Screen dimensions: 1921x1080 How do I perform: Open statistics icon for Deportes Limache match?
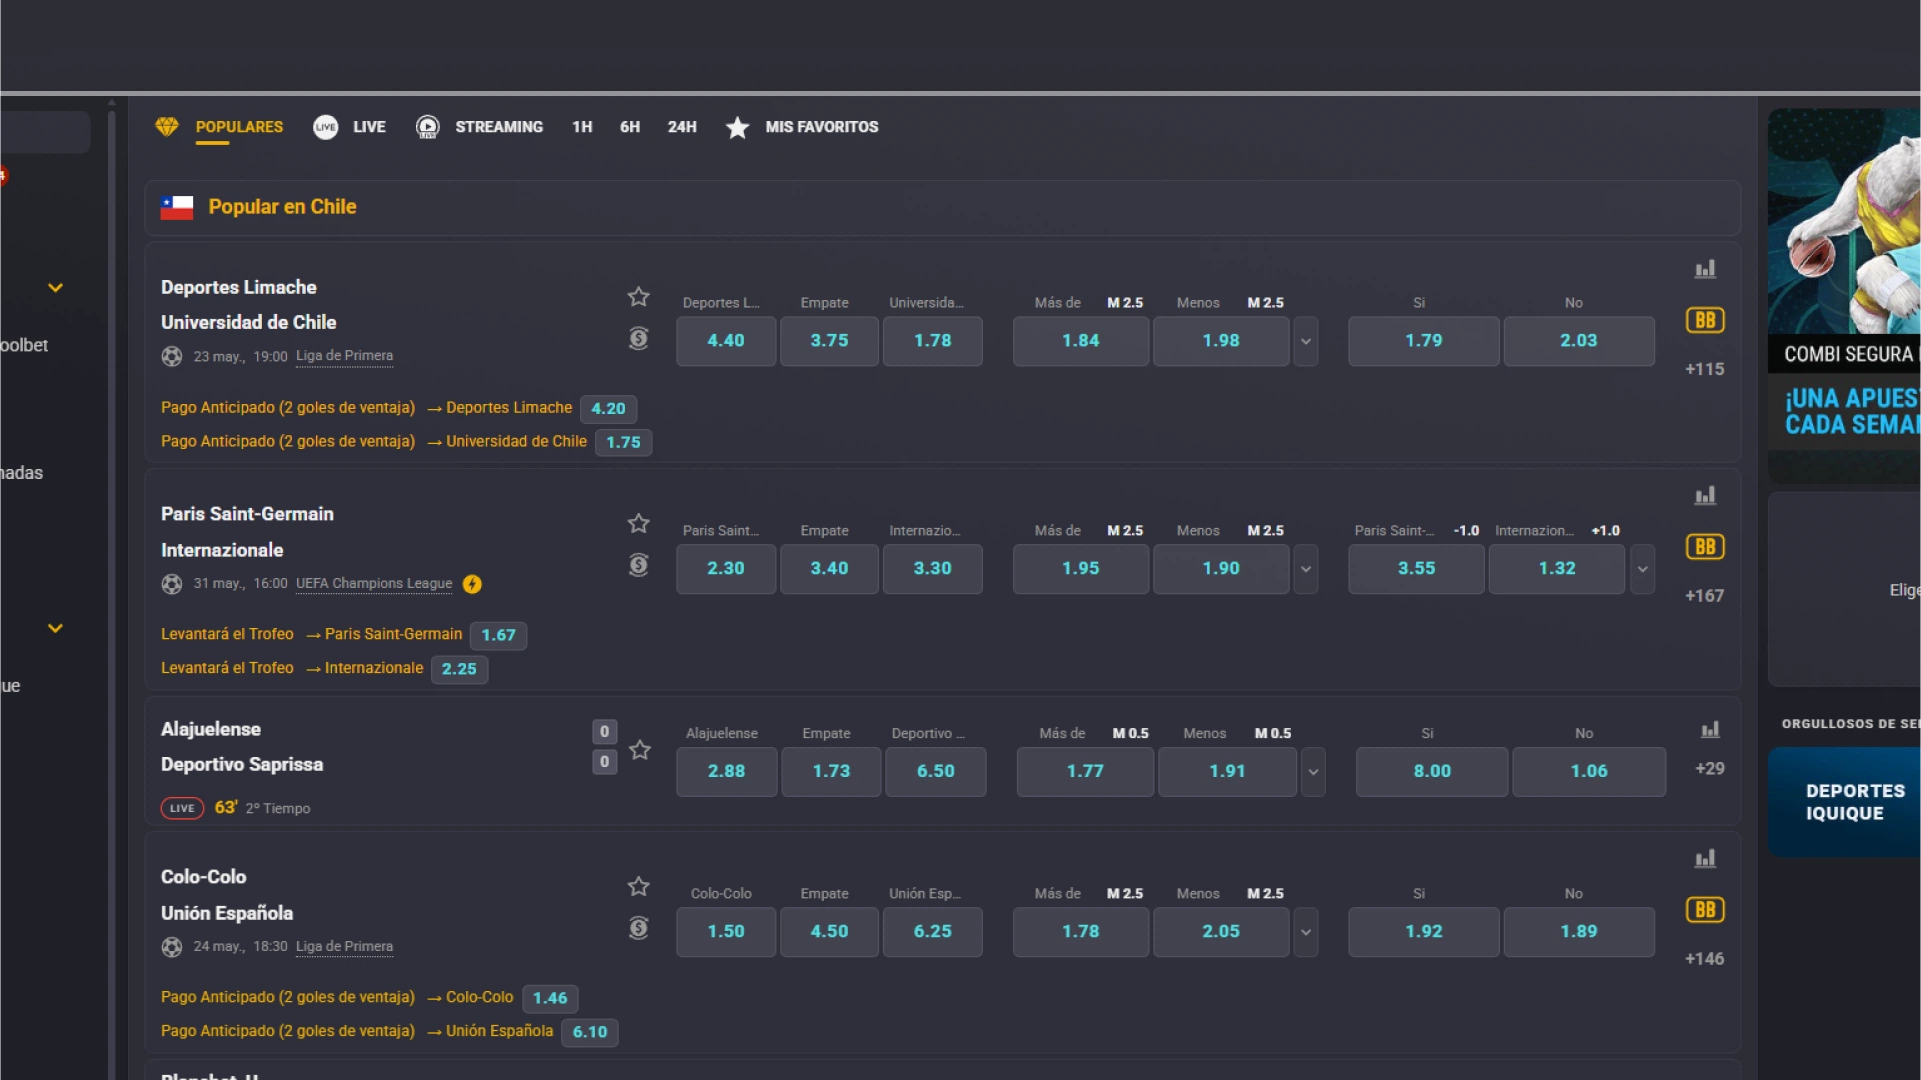pos(1705,269)
